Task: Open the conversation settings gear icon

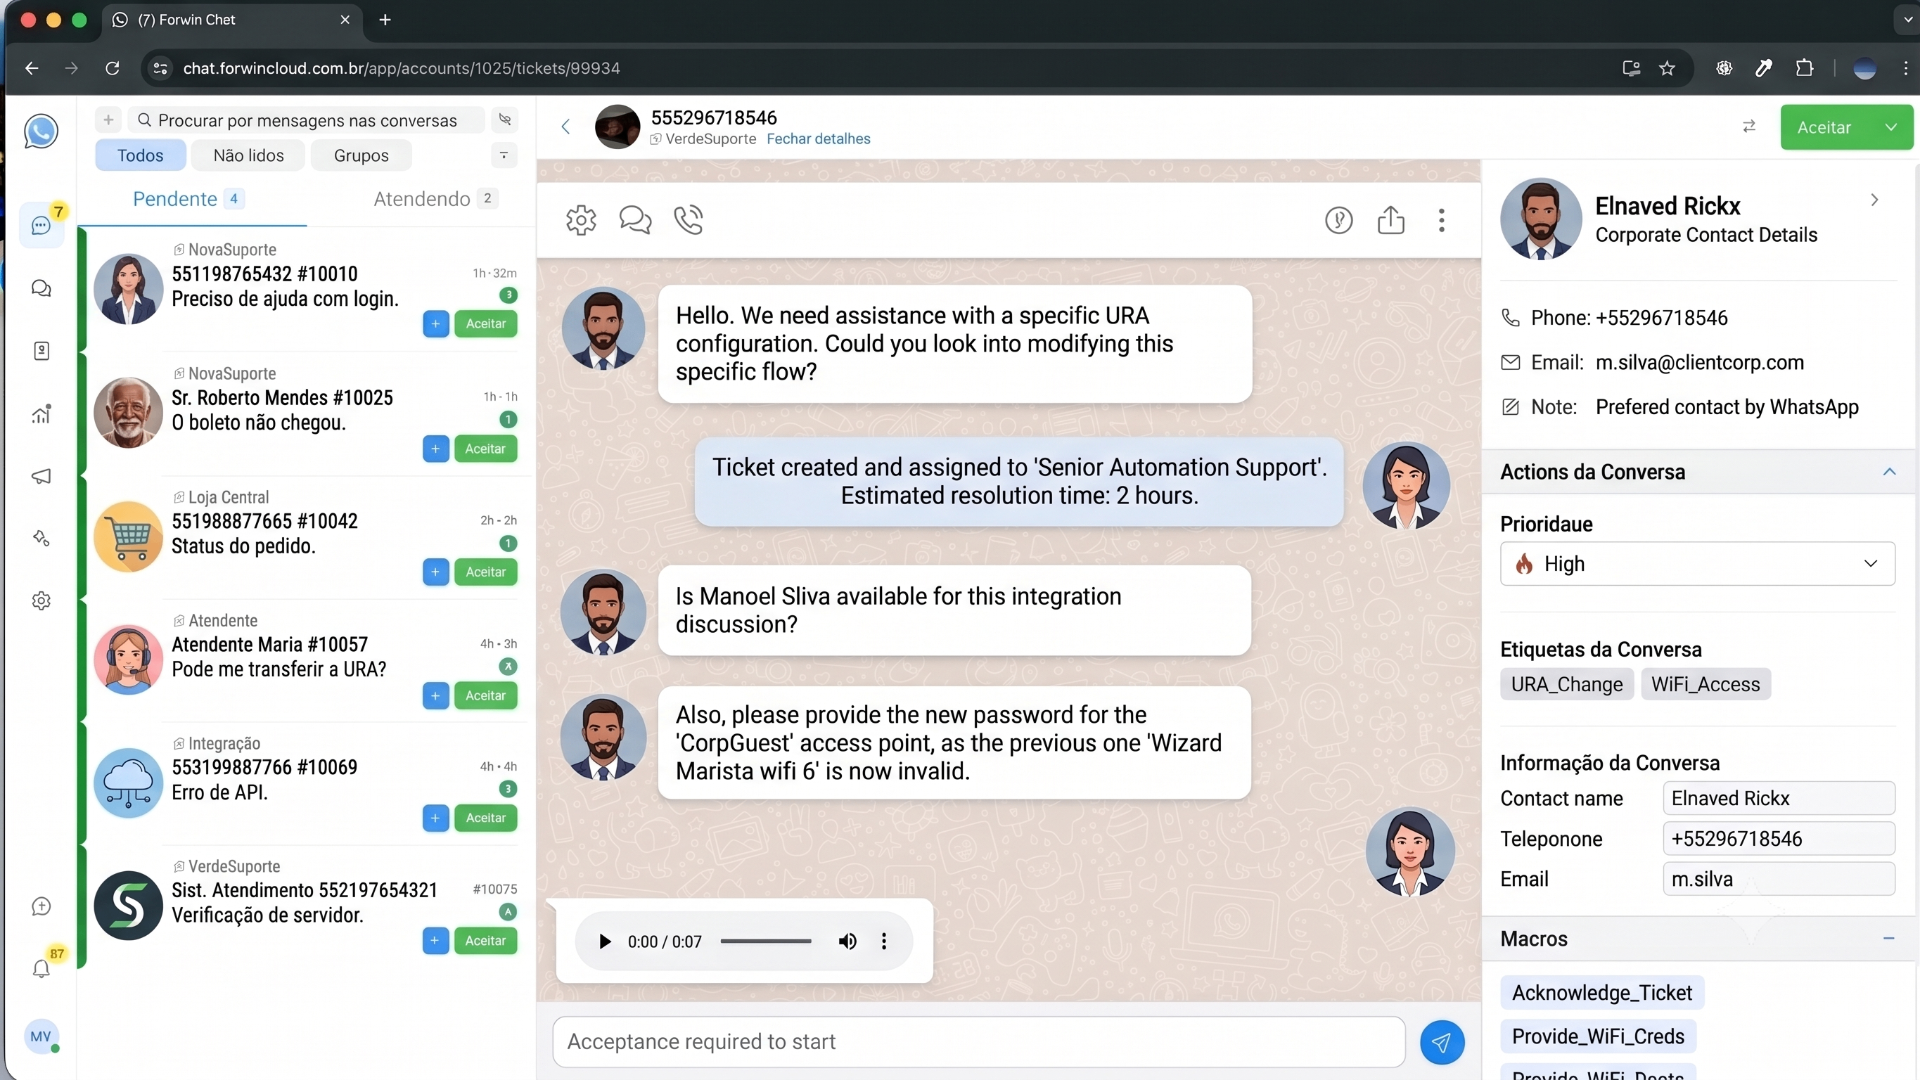Action: [x=581, y=219]
